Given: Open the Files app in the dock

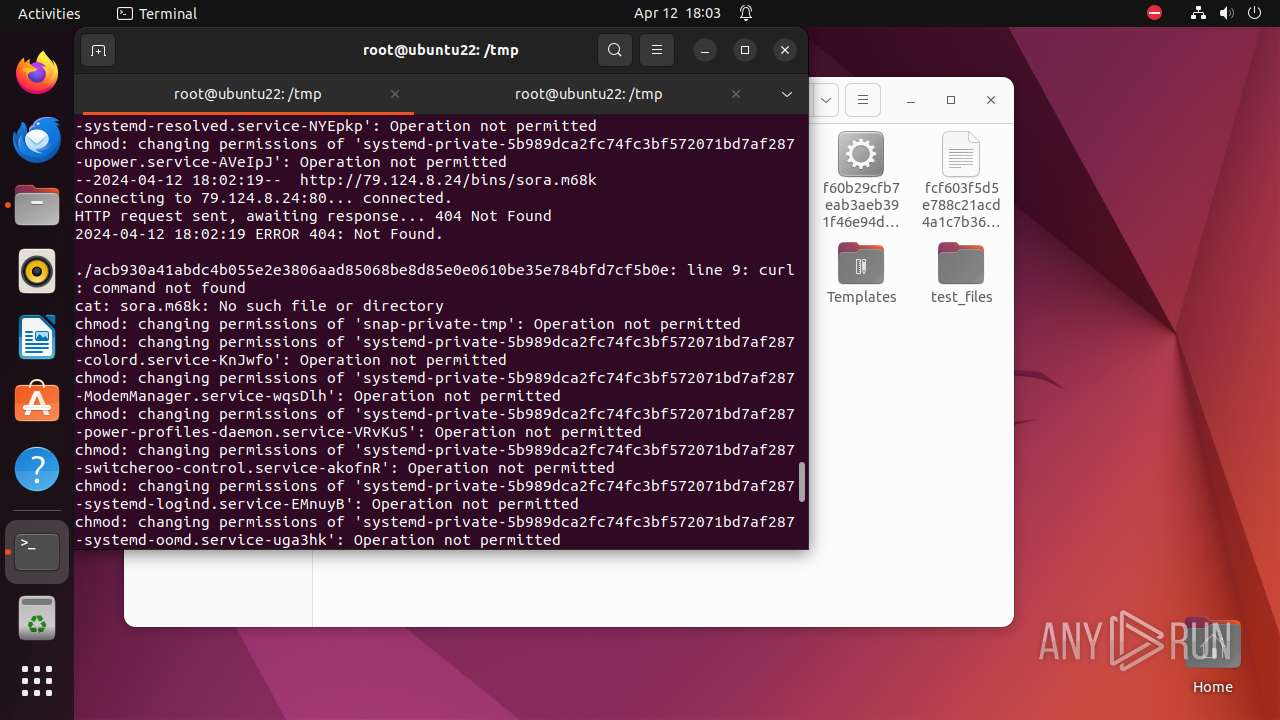Looking at the screenshot, I should coord(37,205).
